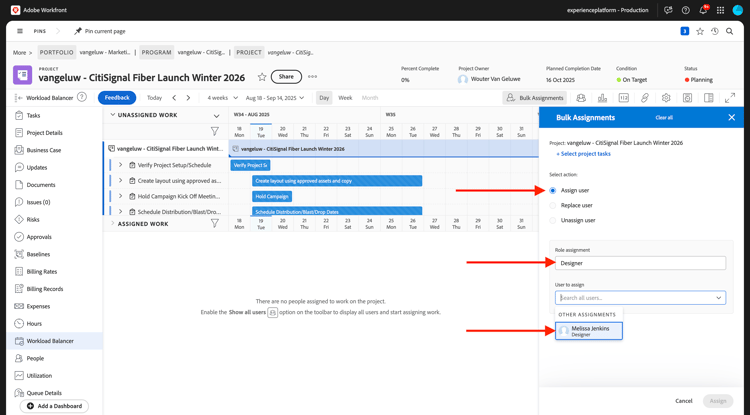Close the Bulk Assignments panel
The height and width of the screenshot is (415, 750).
point(731,118)
